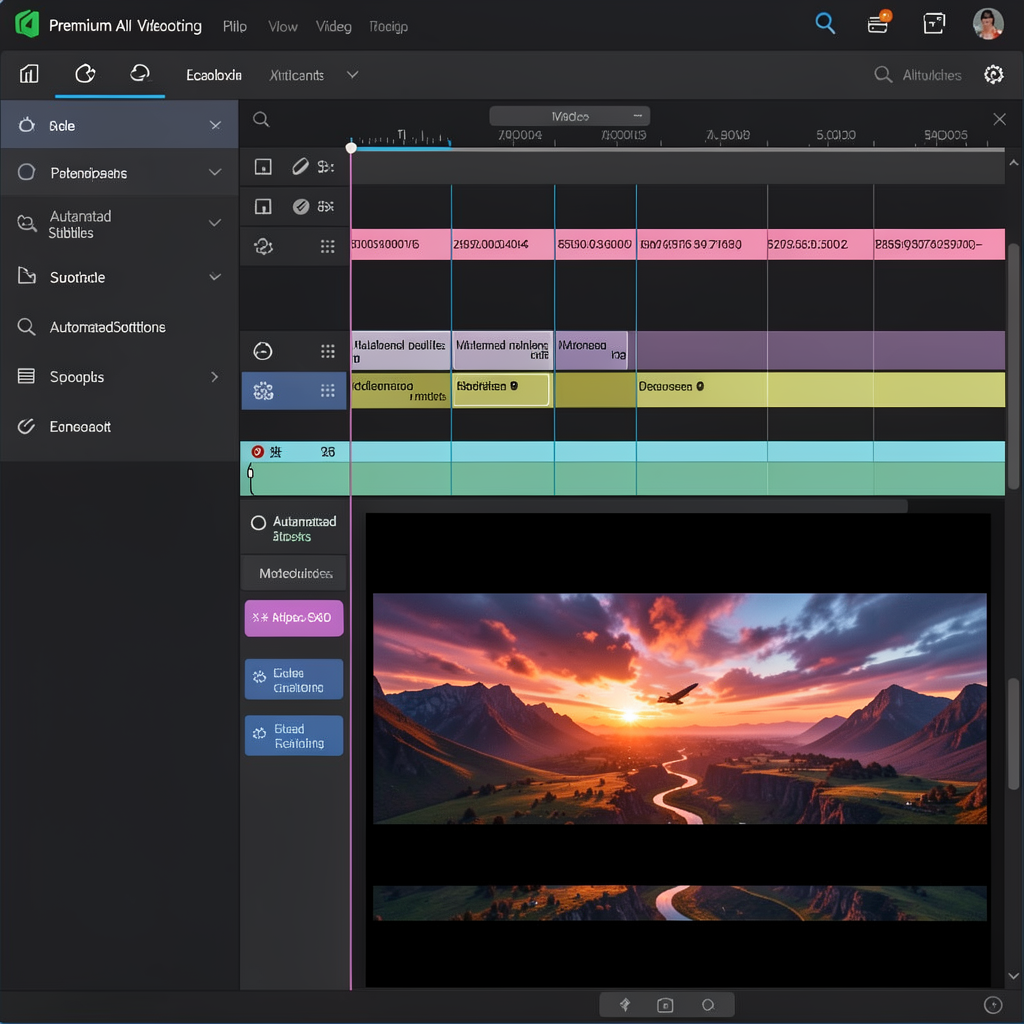Click the circular icon at bottom right corner

[x=993, y=1004]
